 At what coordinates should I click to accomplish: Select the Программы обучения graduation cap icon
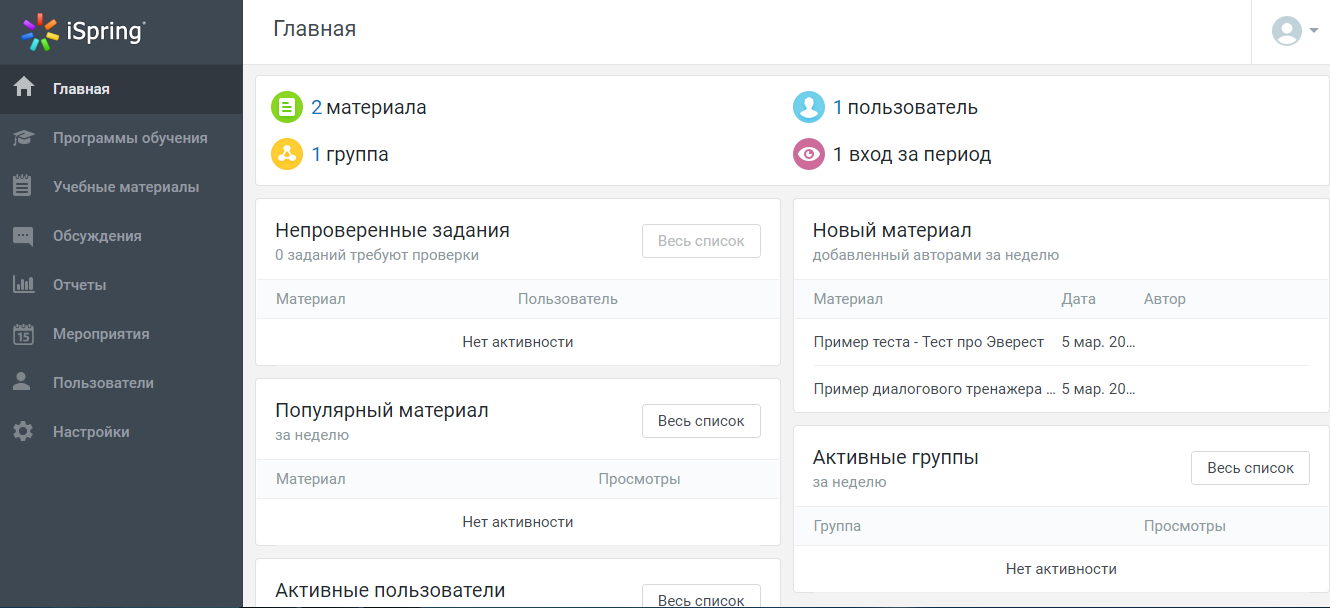pyautogui.click(x=22, y=137)
